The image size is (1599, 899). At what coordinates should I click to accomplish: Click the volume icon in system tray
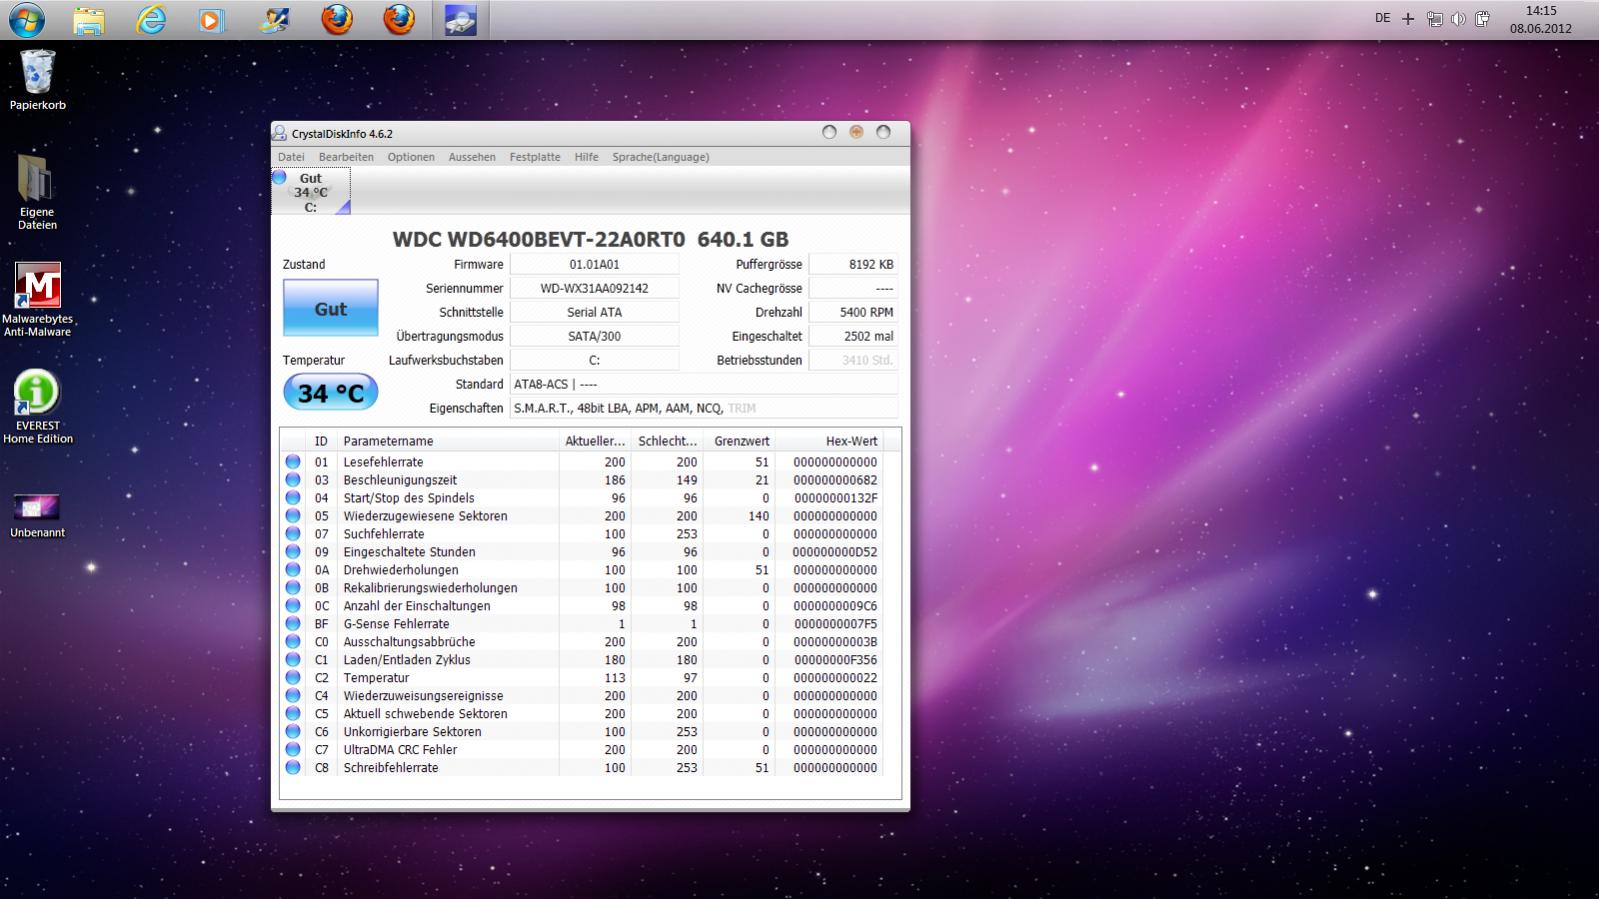pyautogui.click(x=1458, y=19)
